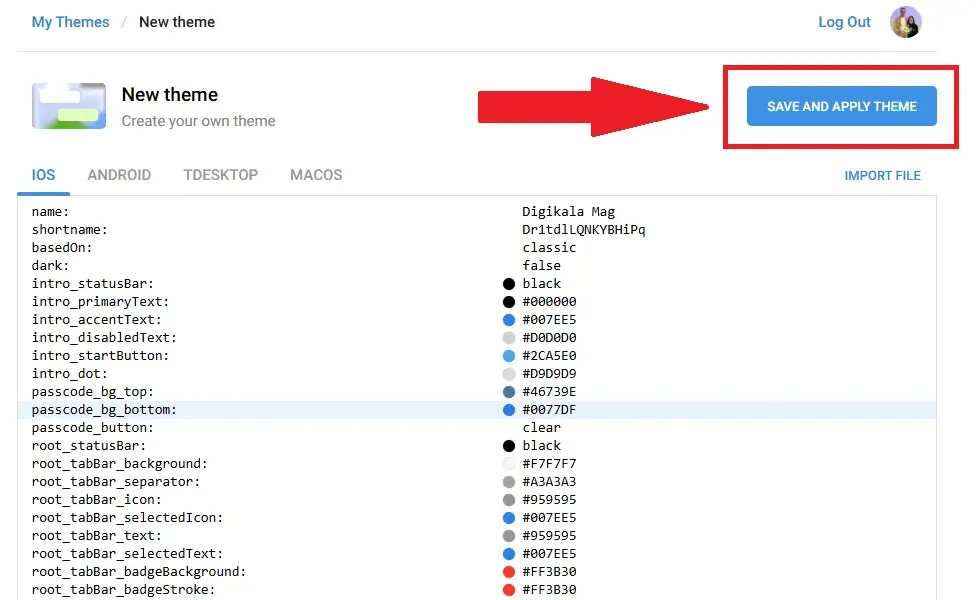The image size is (977, 600).
Task: Click the root_tabBar_separator gray swatch
Action: point(509,482)
